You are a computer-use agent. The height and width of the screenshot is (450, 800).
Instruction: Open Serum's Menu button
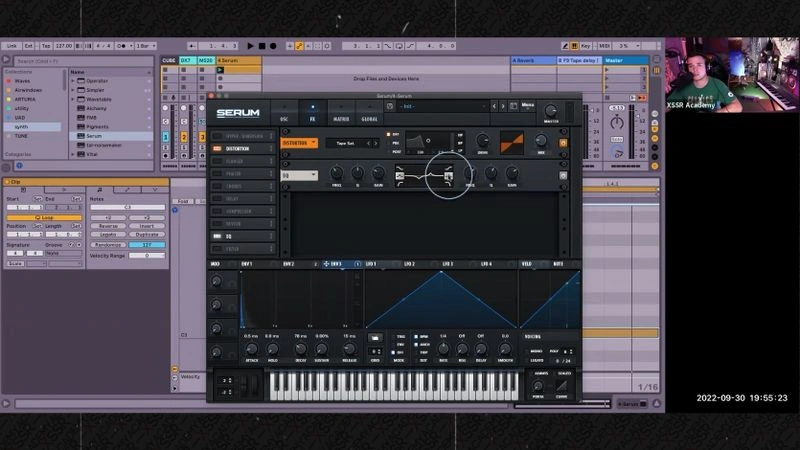pos(528,105)
